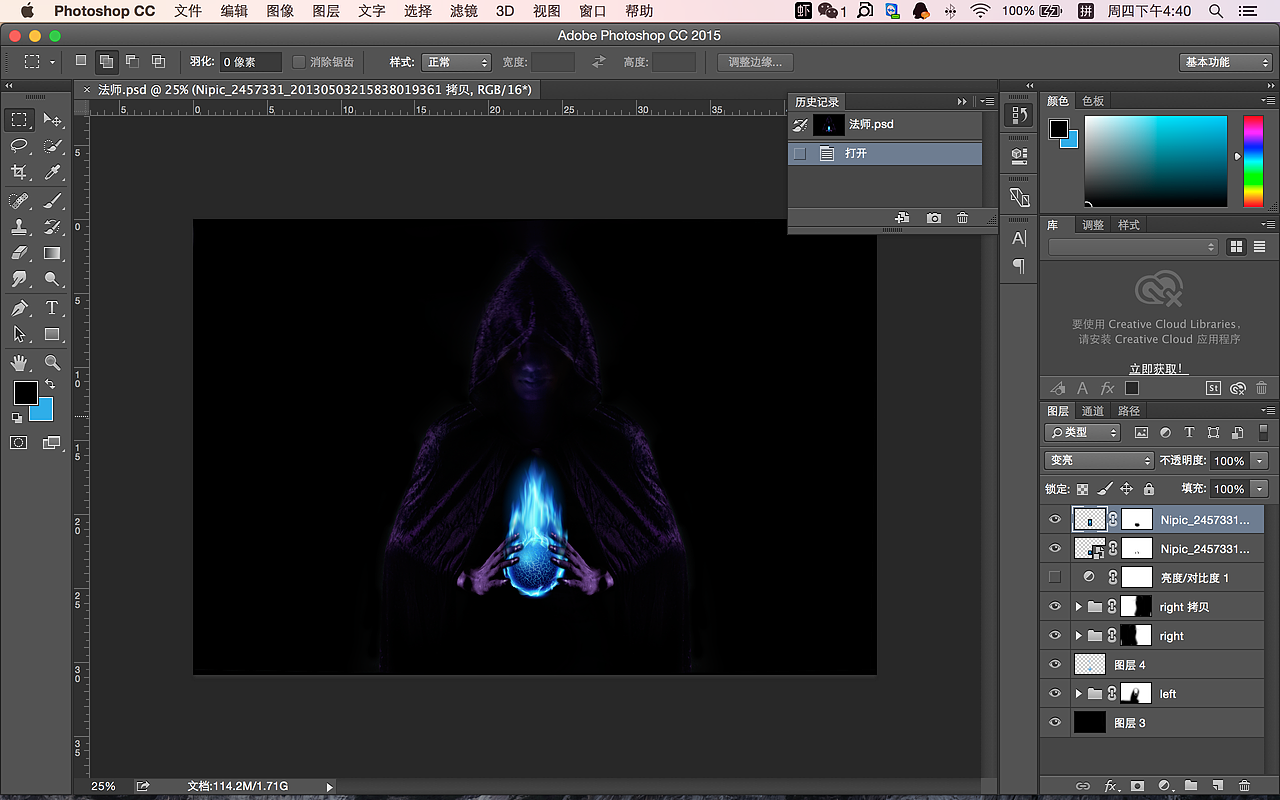
Task: Select the Eraser tool
Action: click(20, 253)
